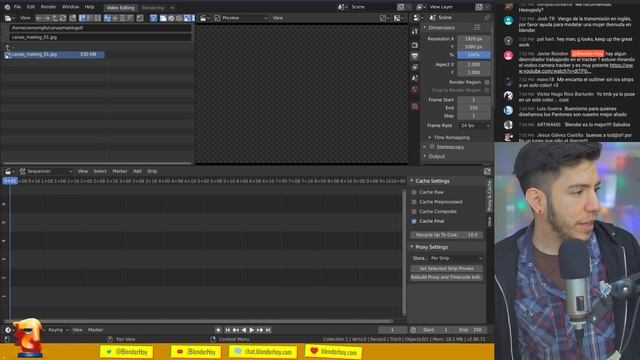Open the Preview display mode dropdown
This screenshot has width=640, height=360.
tap(241, 18)
